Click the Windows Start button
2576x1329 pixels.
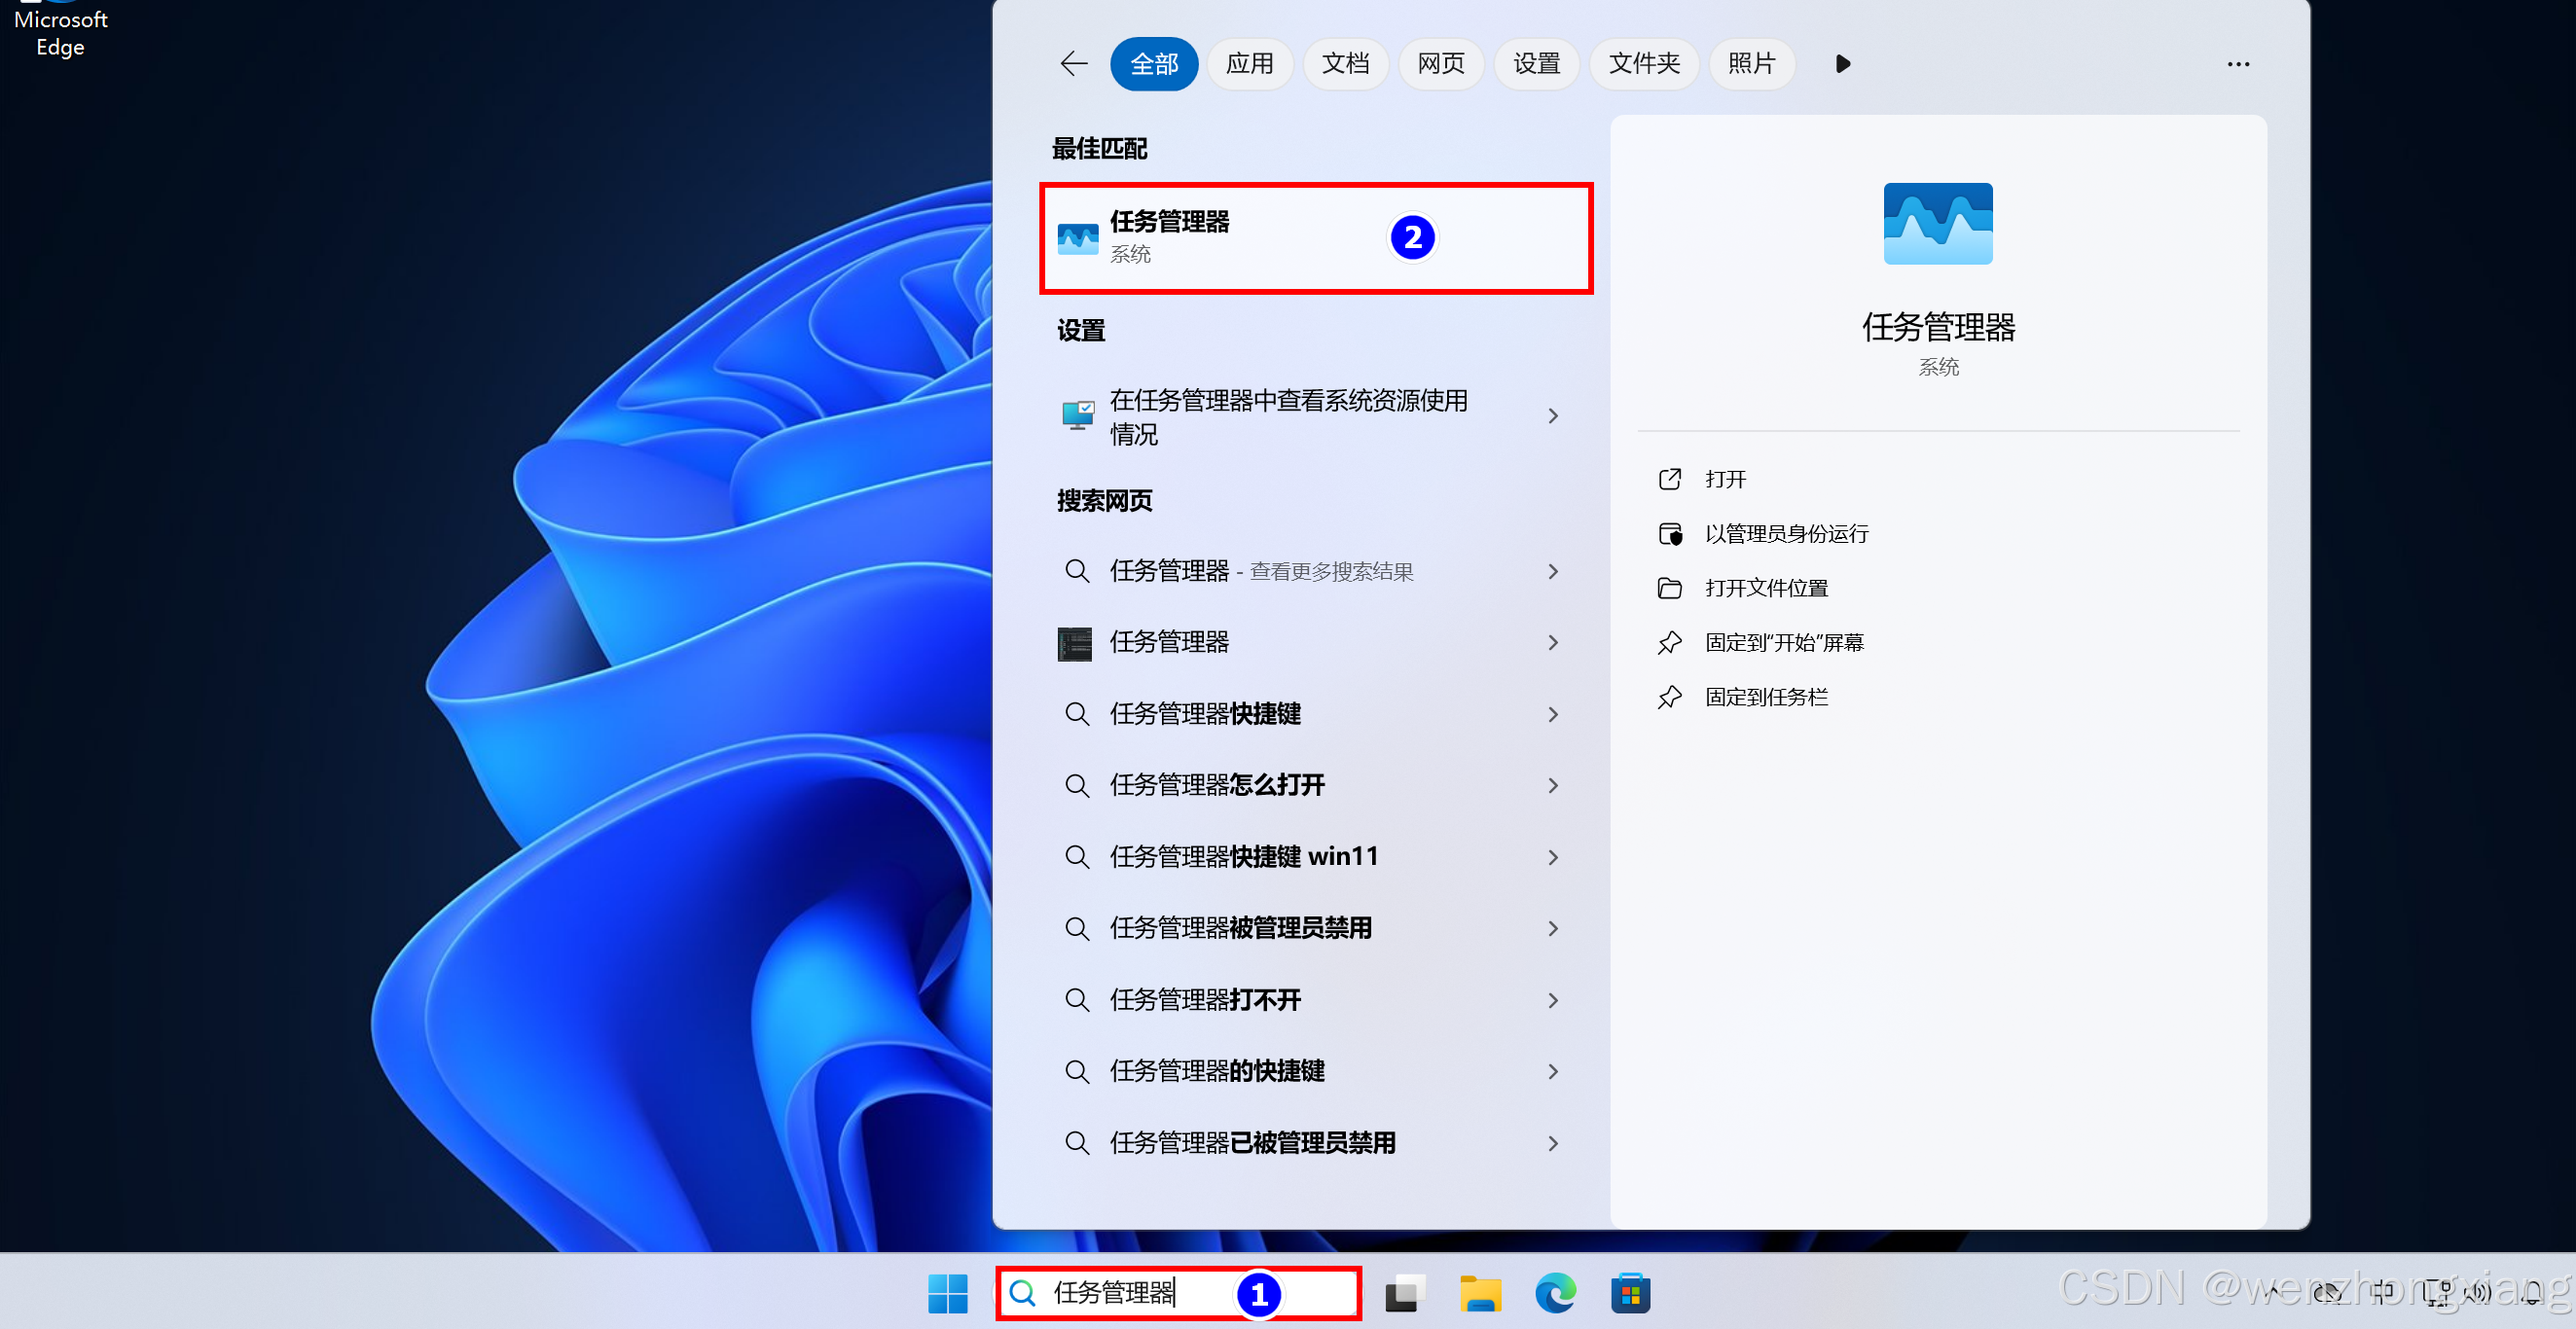point(946,1293)
